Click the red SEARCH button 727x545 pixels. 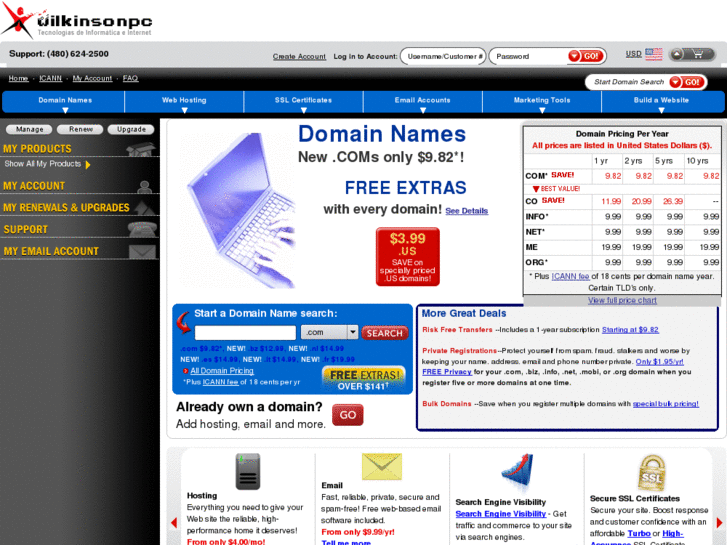coord(385,333)
